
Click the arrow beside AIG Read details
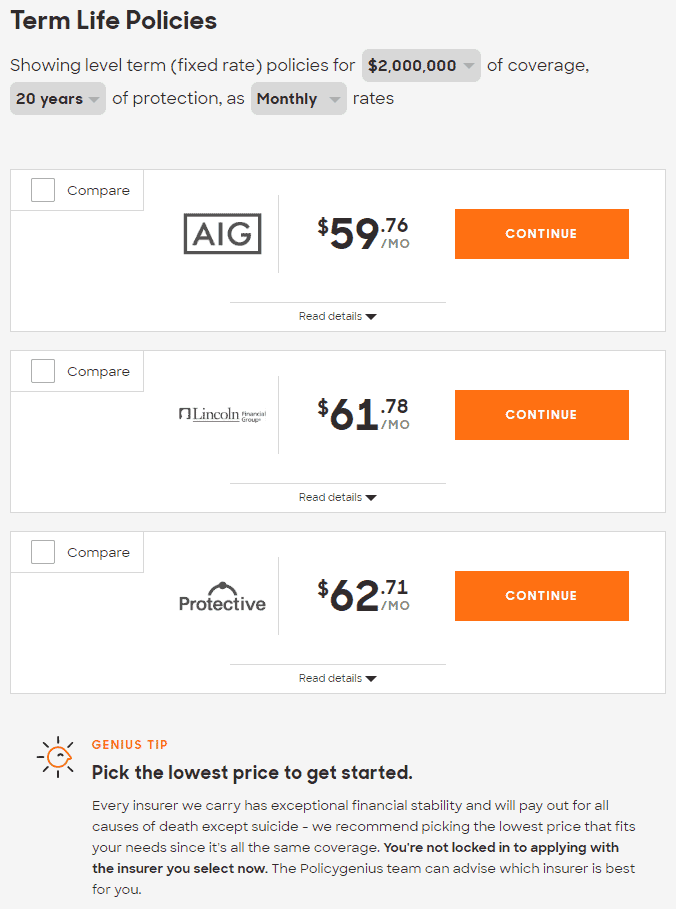click(x=371, y=317)
